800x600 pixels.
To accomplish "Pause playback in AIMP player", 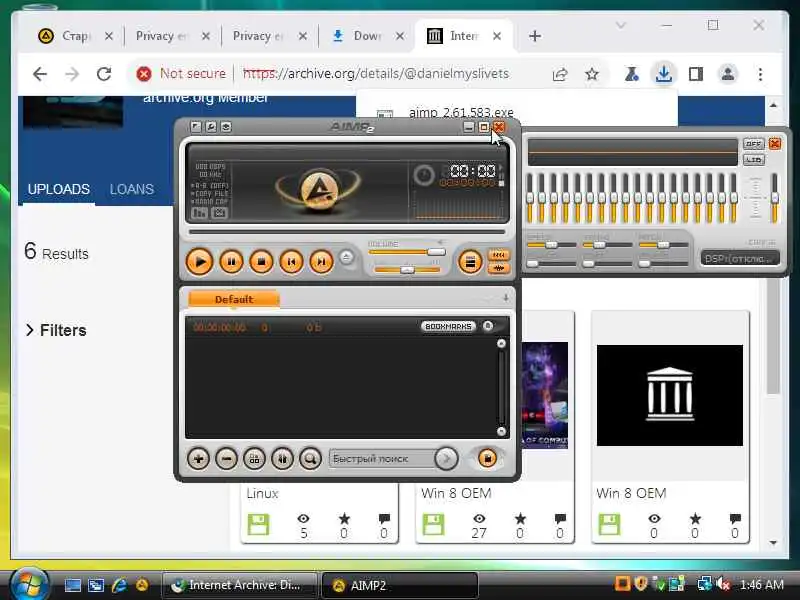I will pyautogui.click(x=231, y=262).
